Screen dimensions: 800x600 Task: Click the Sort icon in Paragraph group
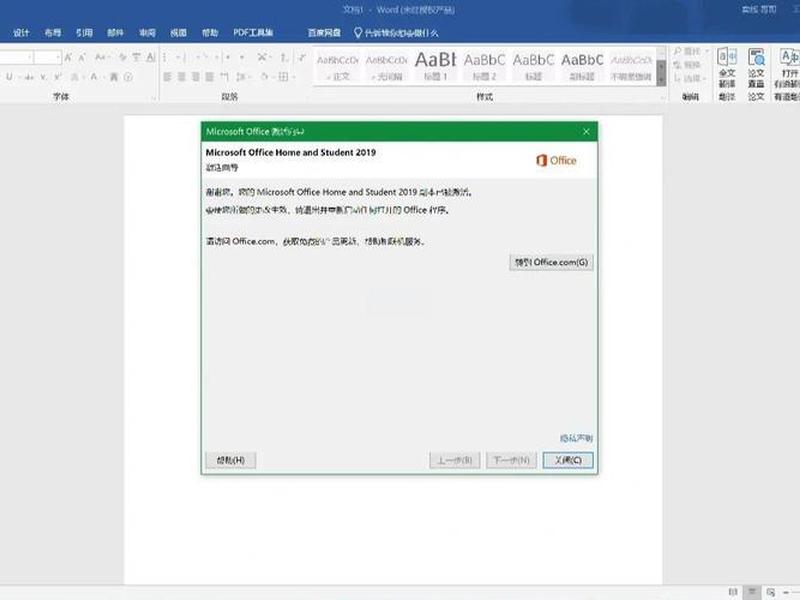click(x=284, y=57)
